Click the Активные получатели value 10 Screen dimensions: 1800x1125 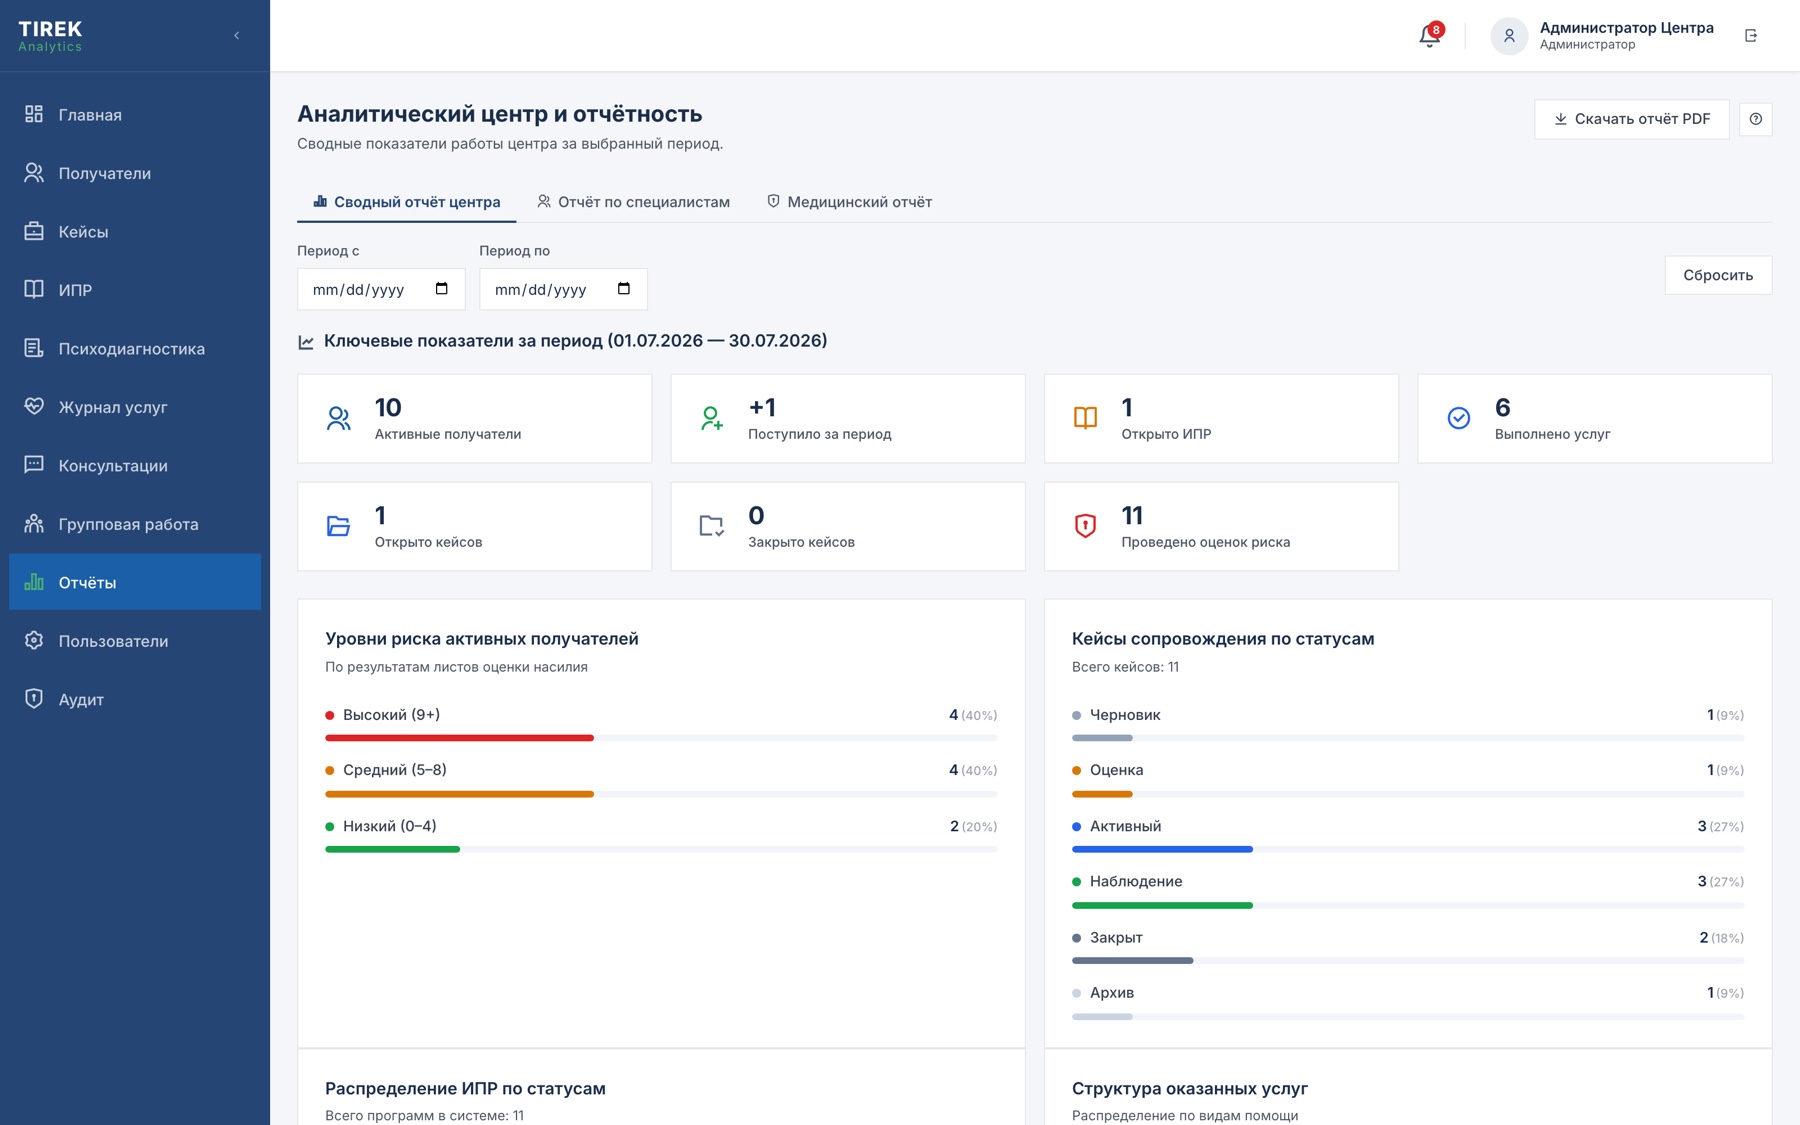click(x=388, y=408)
